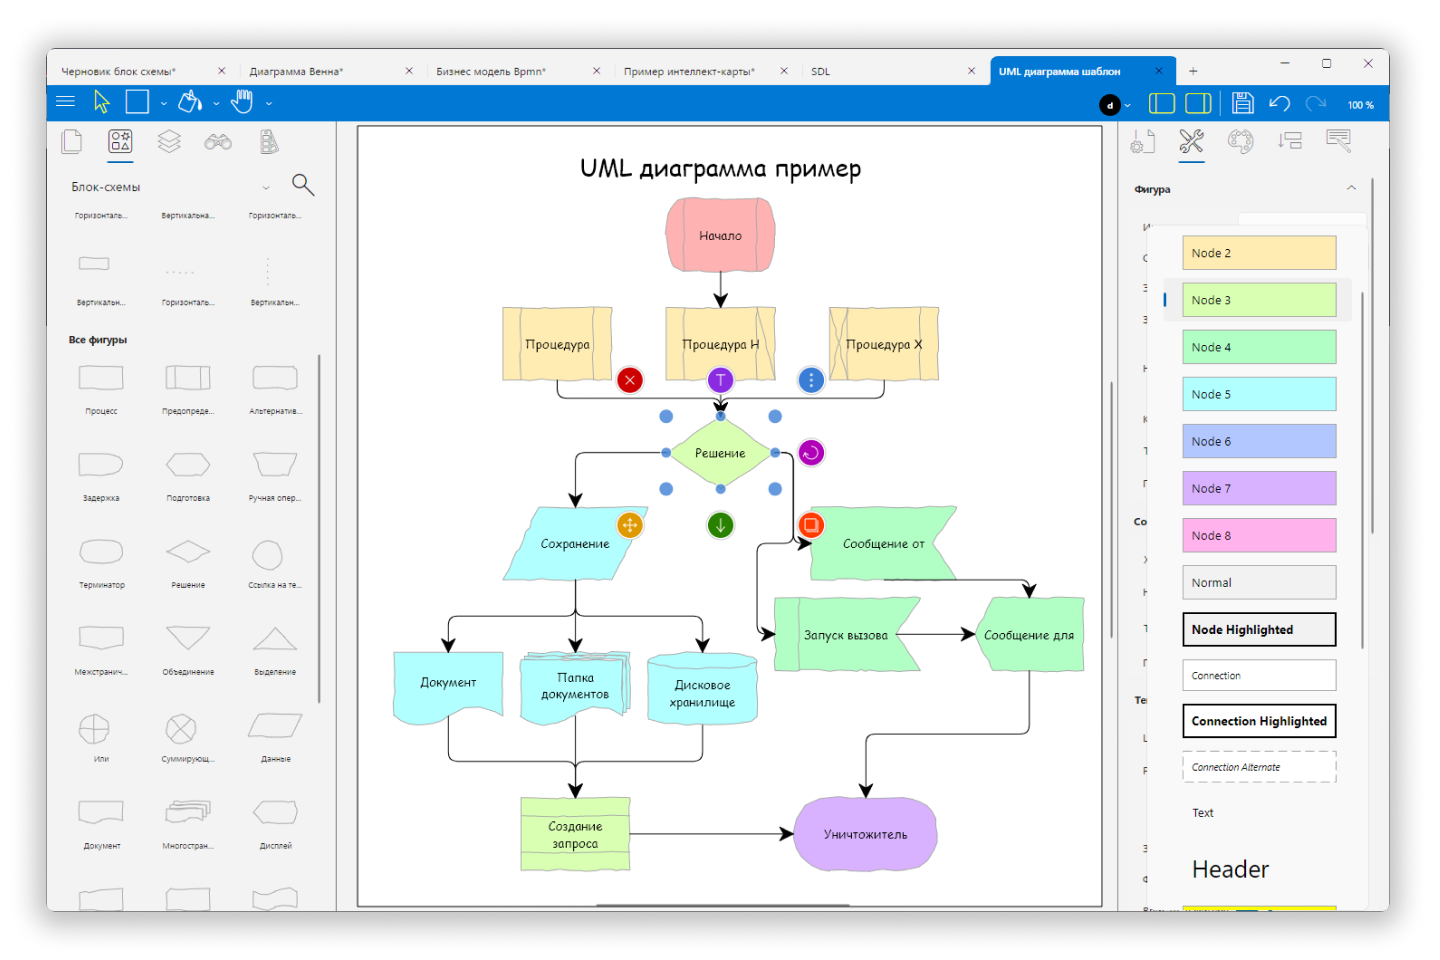Select the Дисковое хранилище node
Viewport: 1440px width, 960px height.
(x=702, y=690)
